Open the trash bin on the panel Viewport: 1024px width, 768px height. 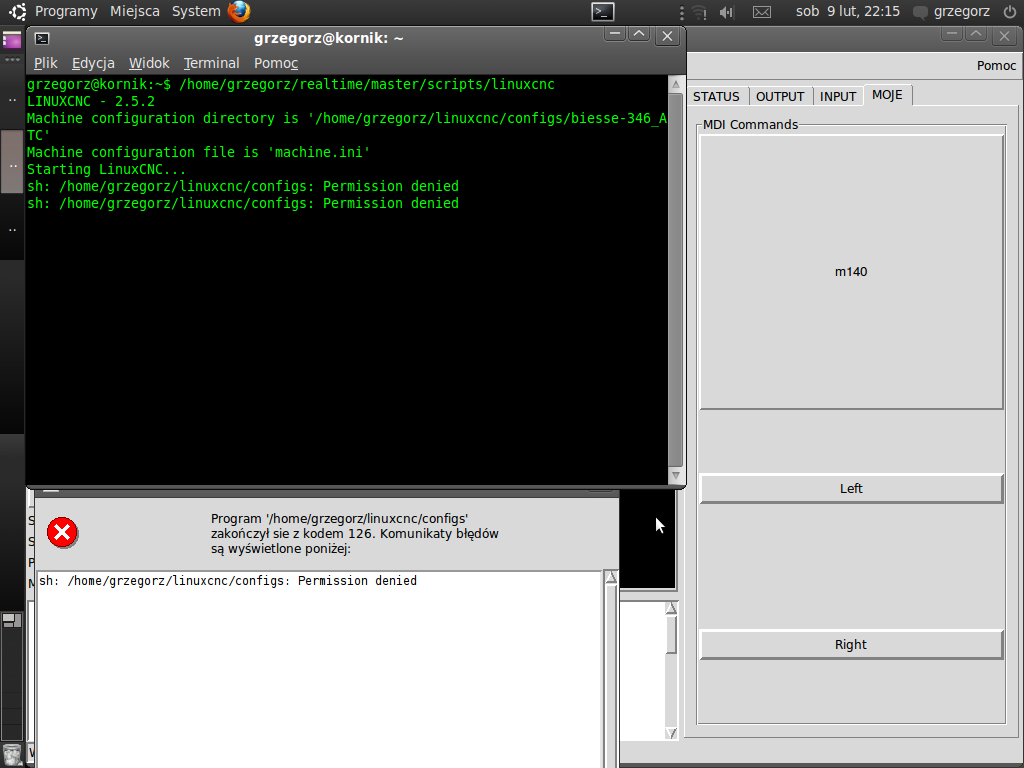point(12,756)
